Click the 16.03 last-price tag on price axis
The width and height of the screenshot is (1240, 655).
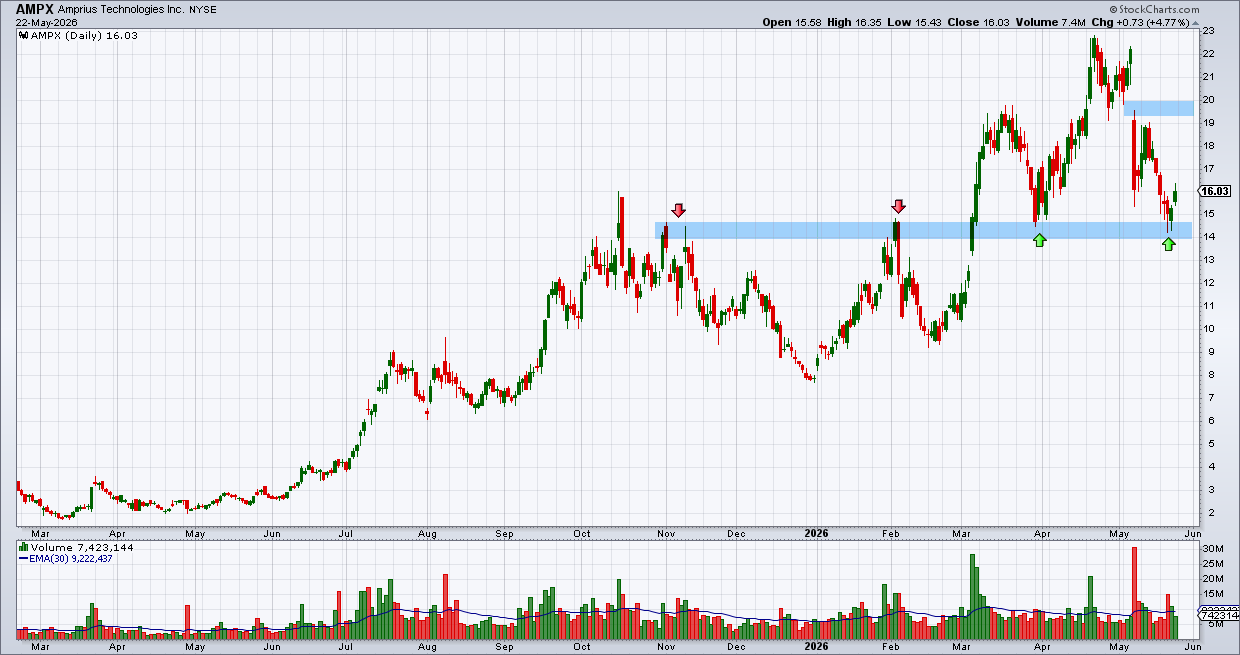pyautogui.click(x=1213, y=191)
